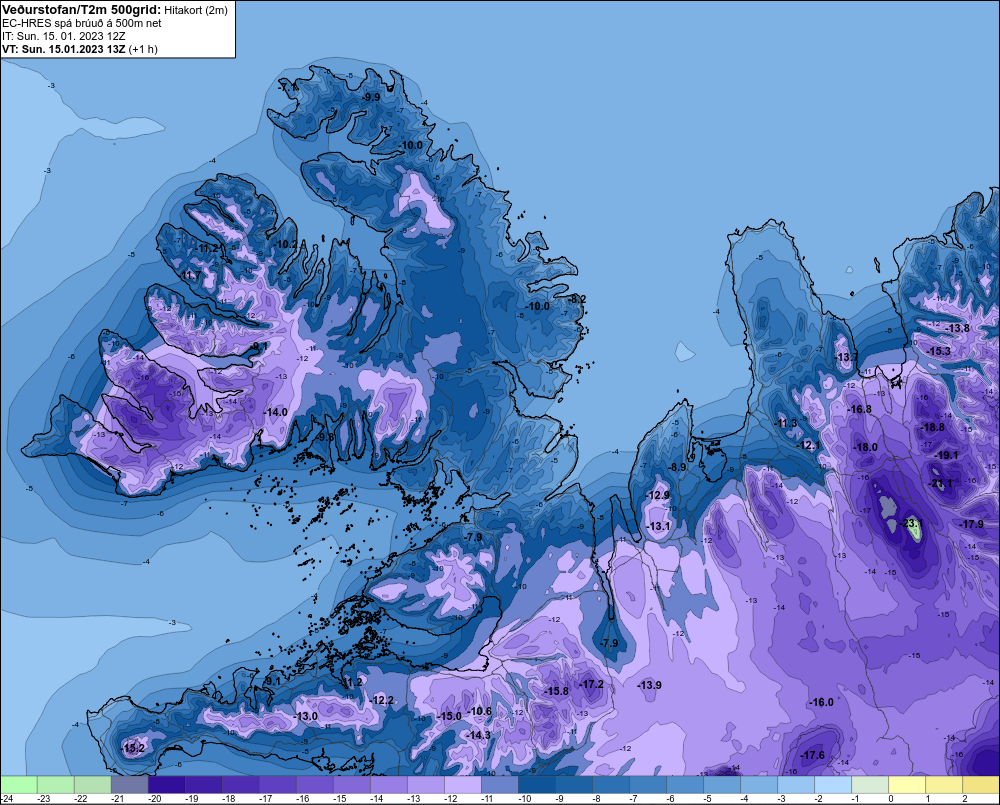
Task: Click the -12.1 temperature value
Action: (809, 445)
